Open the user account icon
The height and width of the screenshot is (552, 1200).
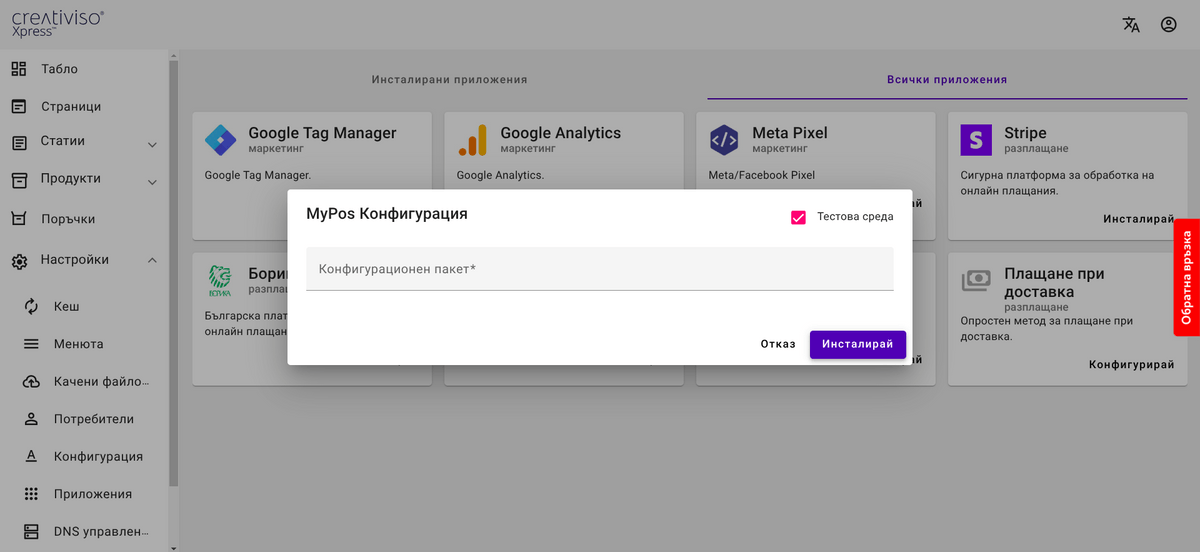[x=1168, y=25]
